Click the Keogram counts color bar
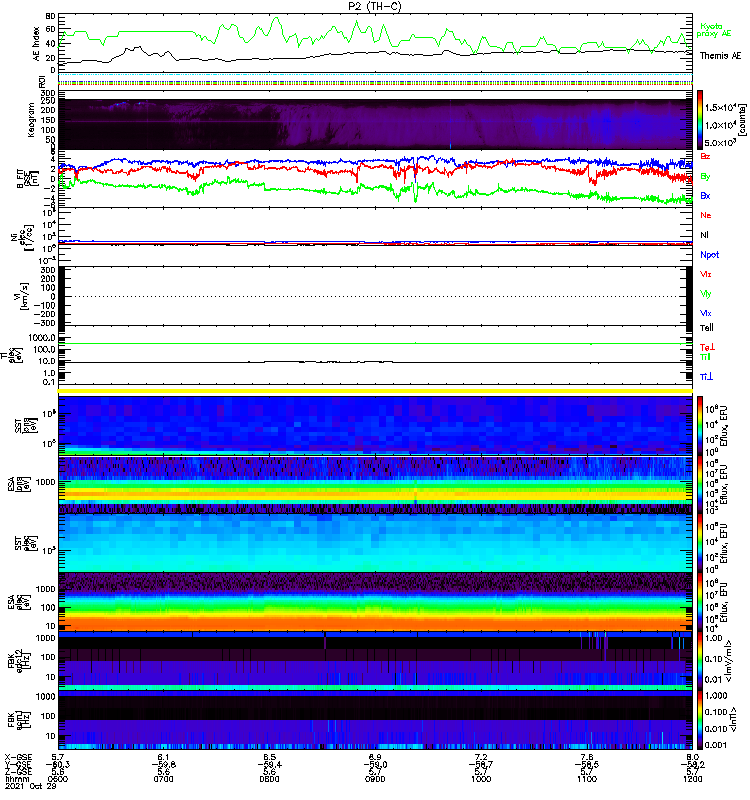The image size is (750, 800). point(701,120)
